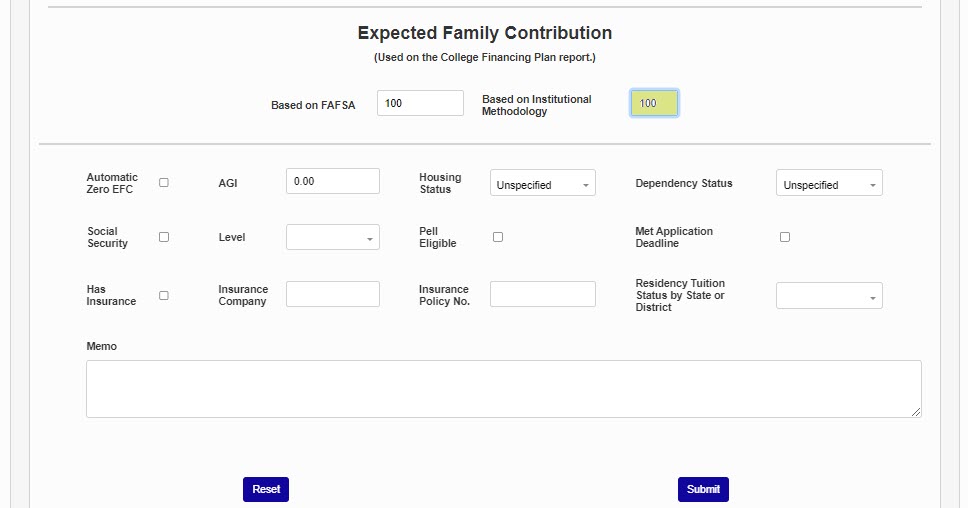
Task: Expand the Dependency Status dropdown
Action: tap(828, 184)
